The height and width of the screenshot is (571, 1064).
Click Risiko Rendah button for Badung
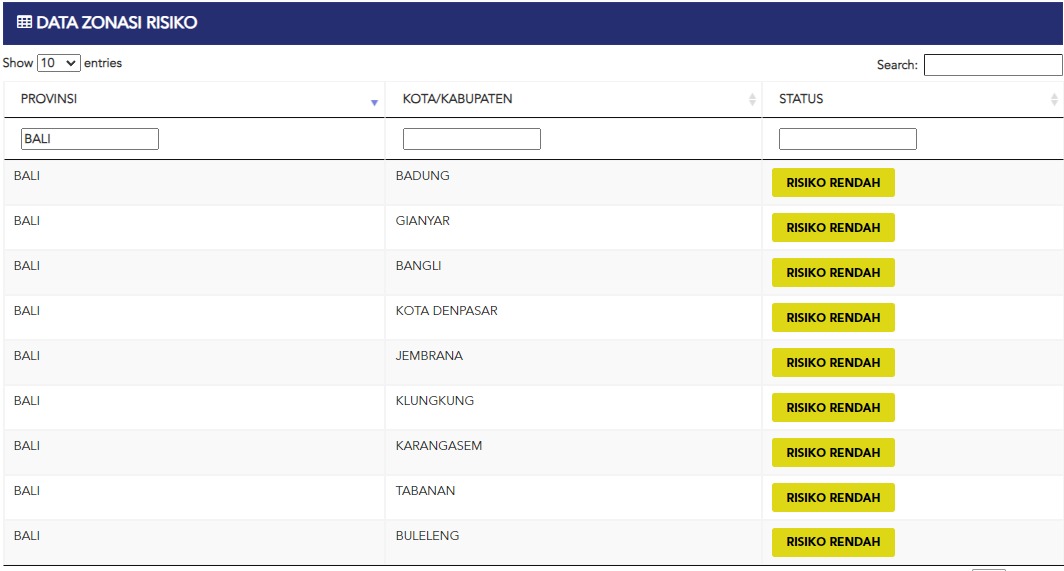tap(833, 183)
